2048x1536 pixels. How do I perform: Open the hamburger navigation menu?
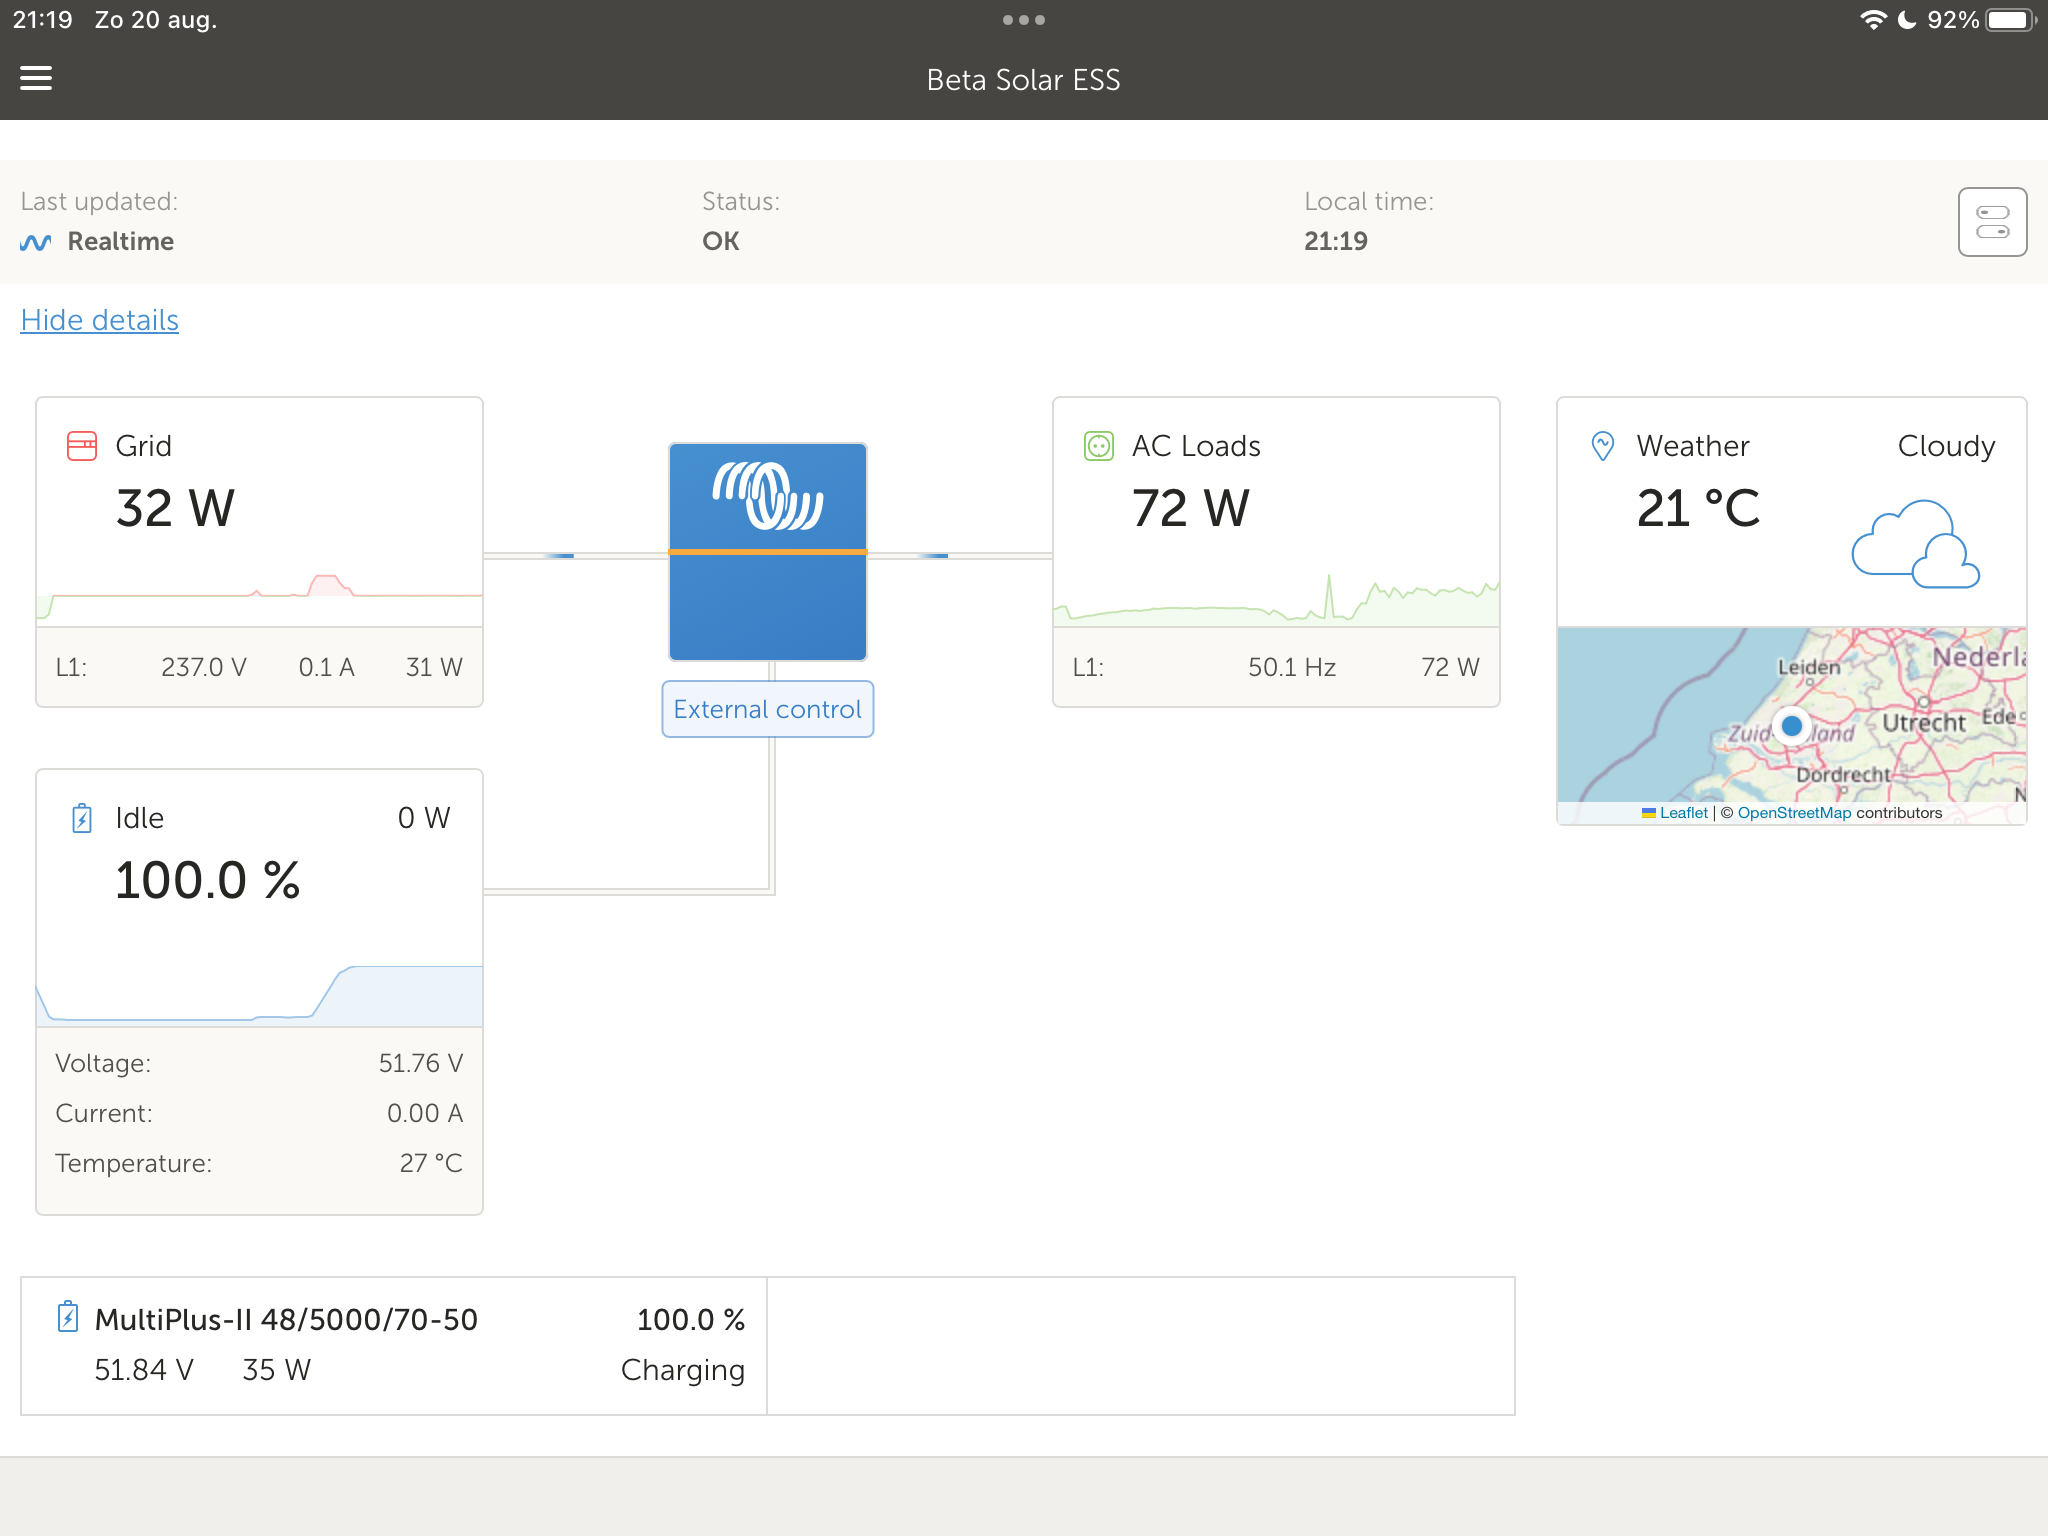36,78
